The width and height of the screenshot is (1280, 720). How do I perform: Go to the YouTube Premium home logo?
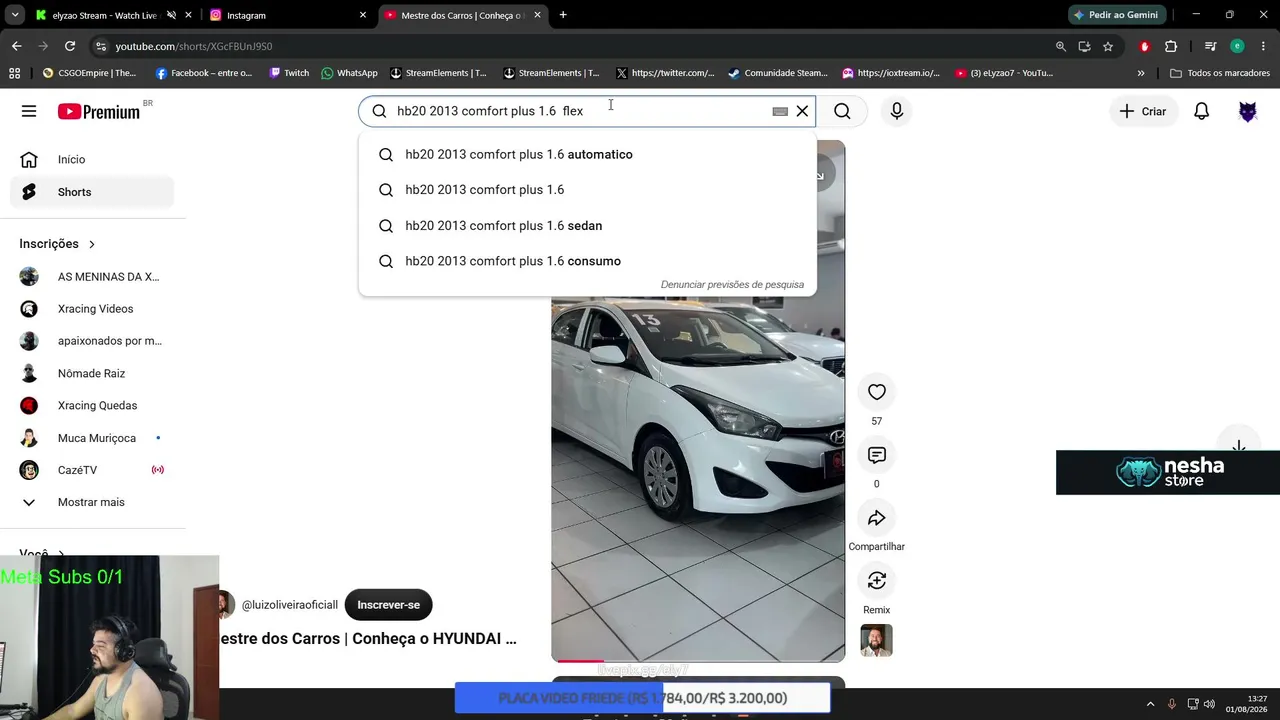pos(99,111)
